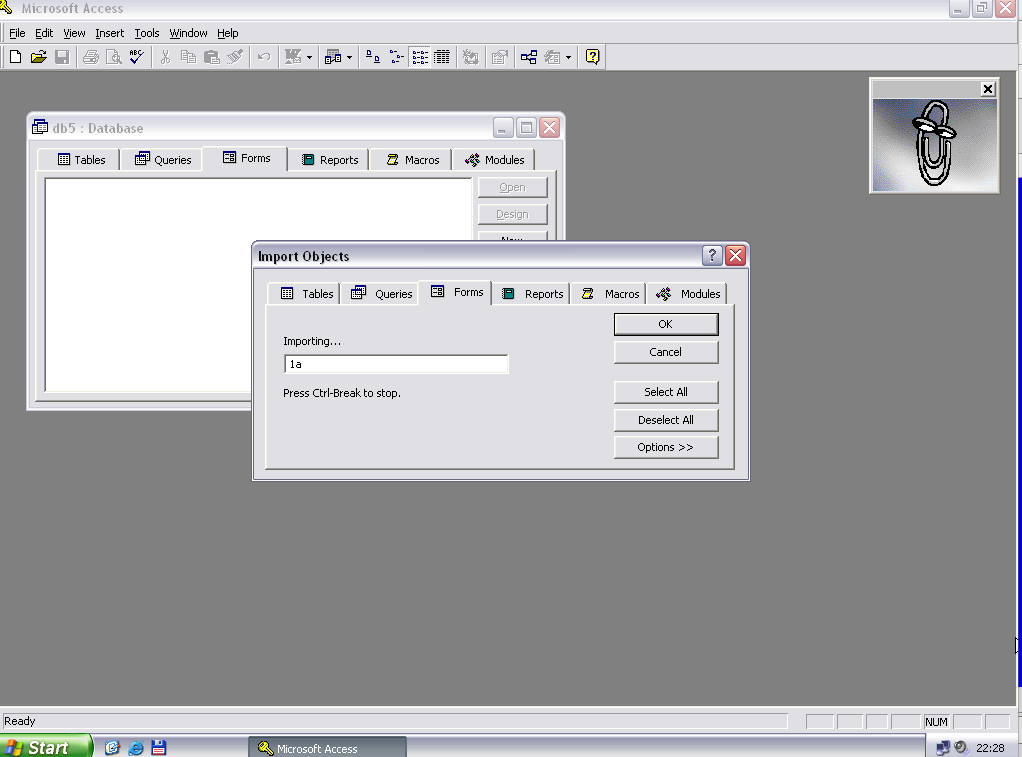Switch to Macros tab in Import Objects dialog
The height and width of the screenshot is (757, 1022).
point(609,294)
